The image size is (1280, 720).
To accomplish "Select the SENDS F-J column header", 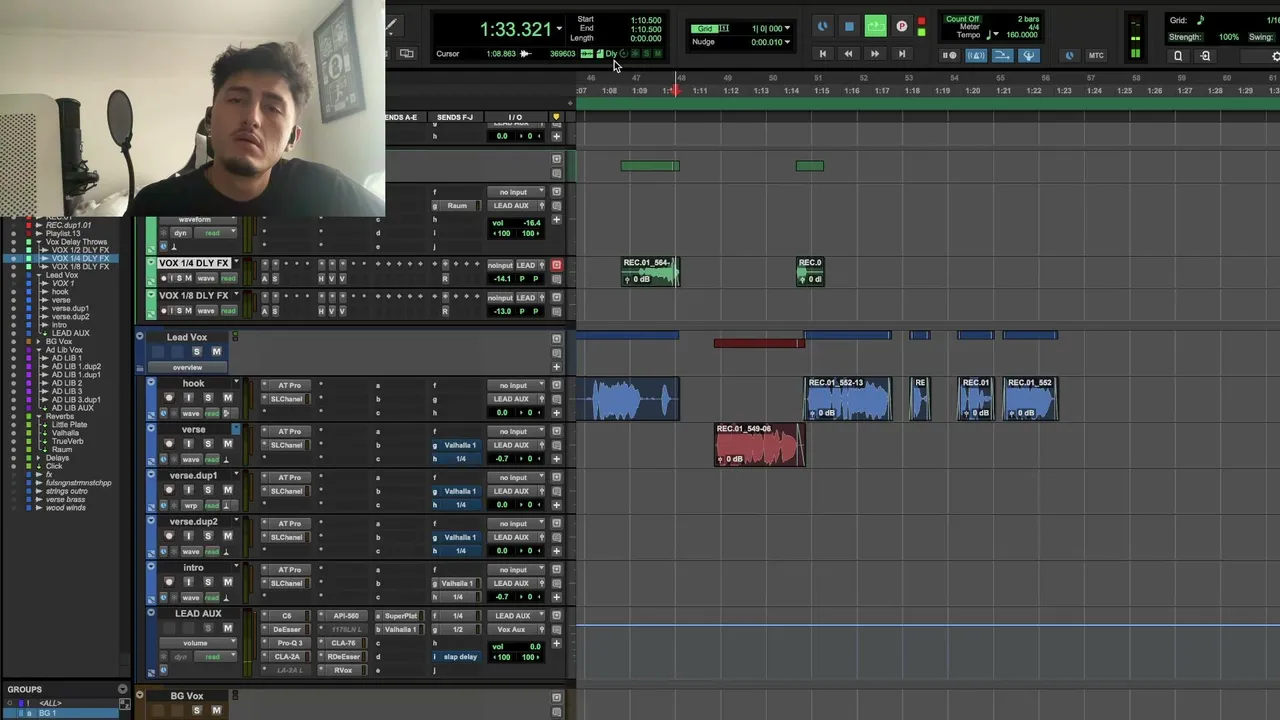I will tap(455, 117).
